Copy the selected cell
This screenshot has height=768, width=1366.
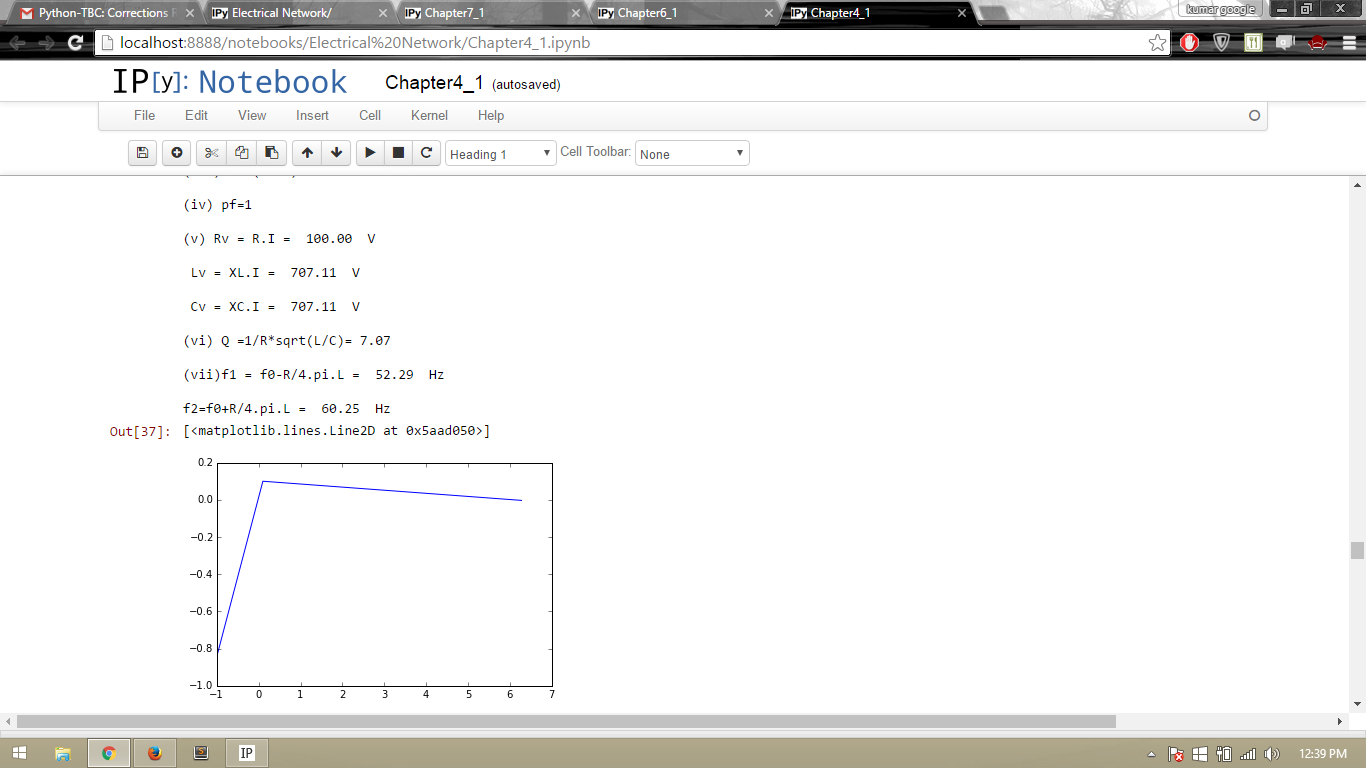click(241, 153)
